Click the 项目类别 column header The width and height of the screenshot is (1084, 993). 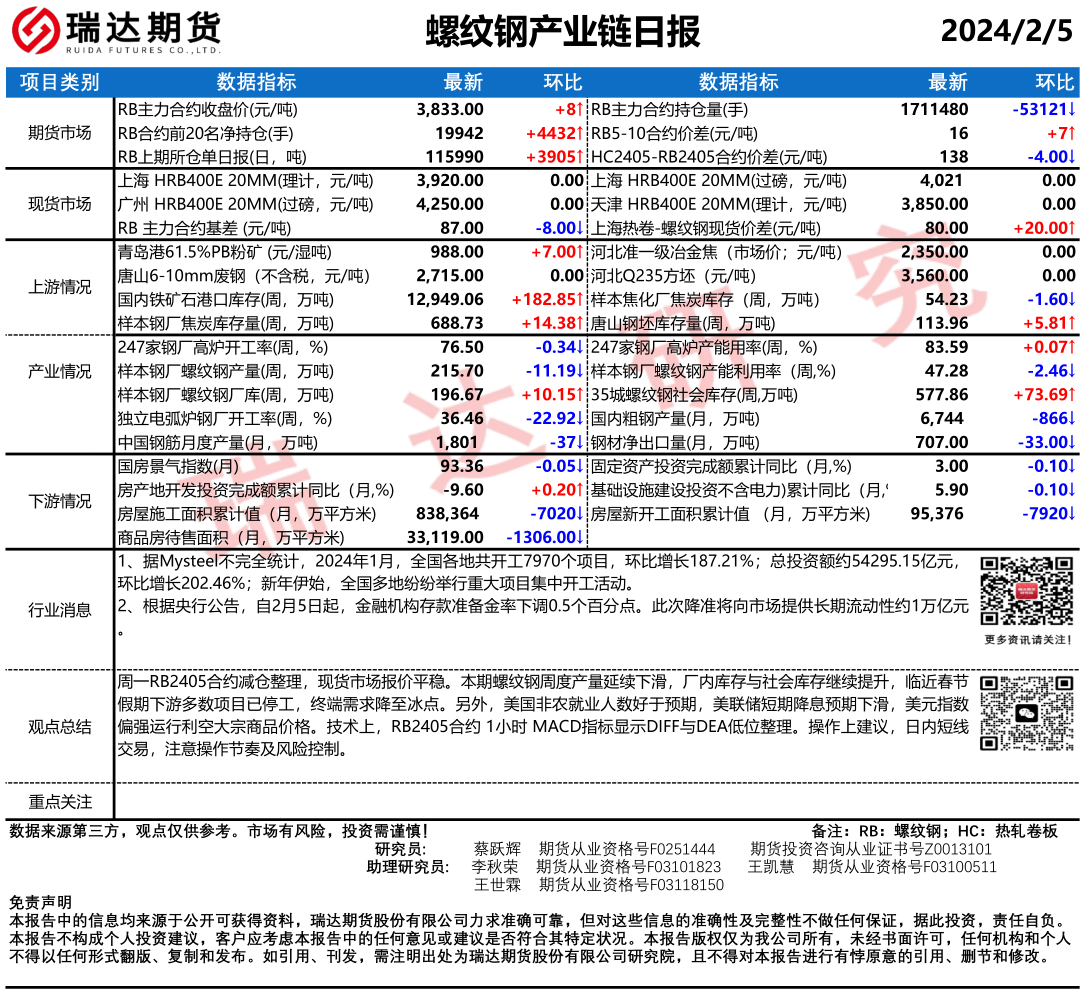pos(59,82)
